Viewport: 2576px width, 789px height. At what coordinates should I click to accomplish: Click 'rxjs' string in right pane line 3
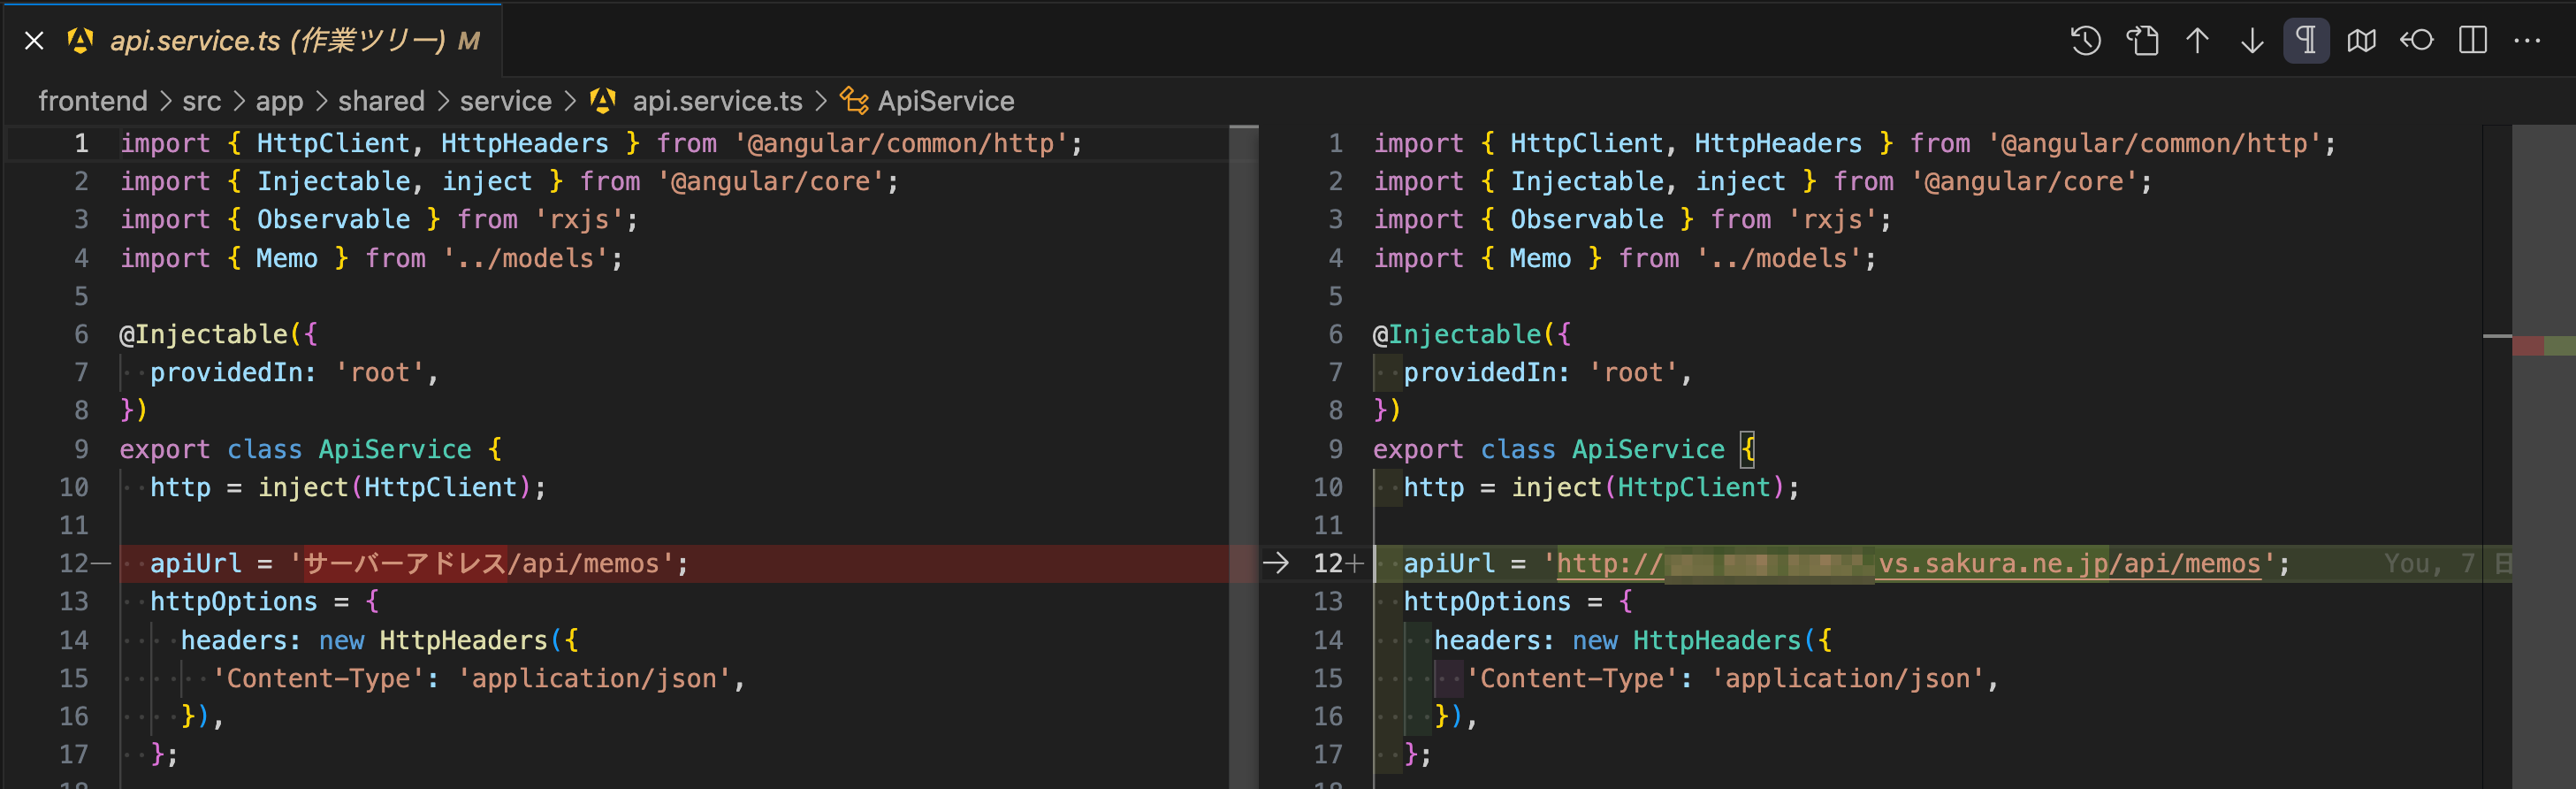coord(1832,220)
